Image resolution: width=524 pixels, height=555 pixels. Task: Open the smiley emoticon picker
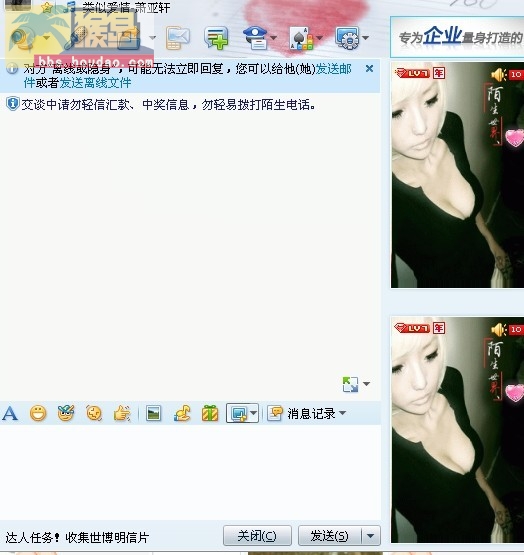click(x=38, y=413)
